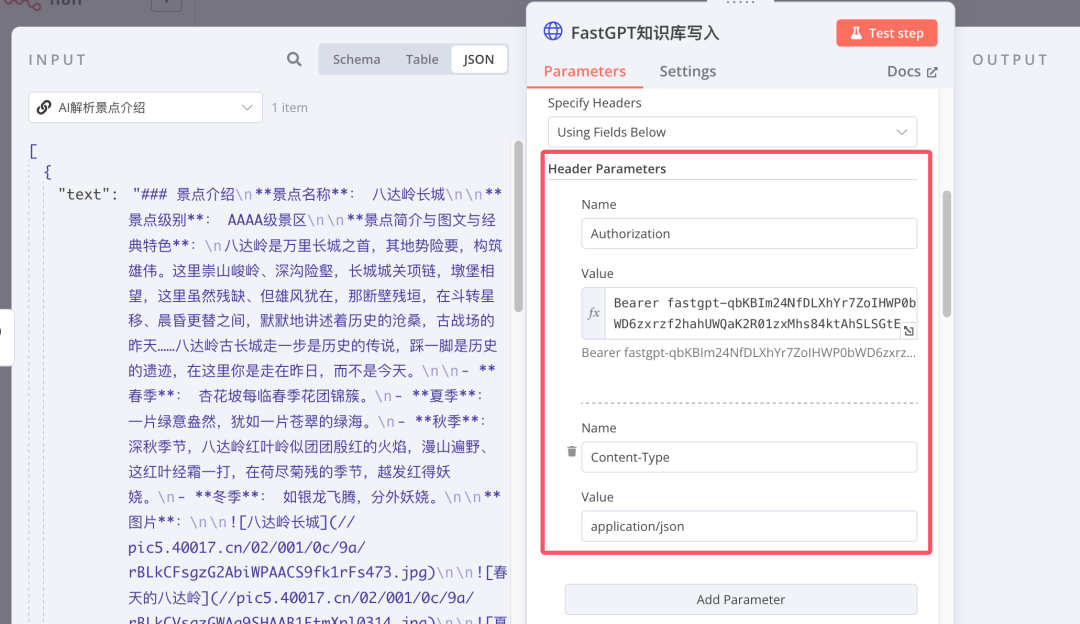Image resolution: width=1080 pixels, height=624 pixels.
Task: Click the FastGPT知识库写入 node title
Action: point(645,33)
